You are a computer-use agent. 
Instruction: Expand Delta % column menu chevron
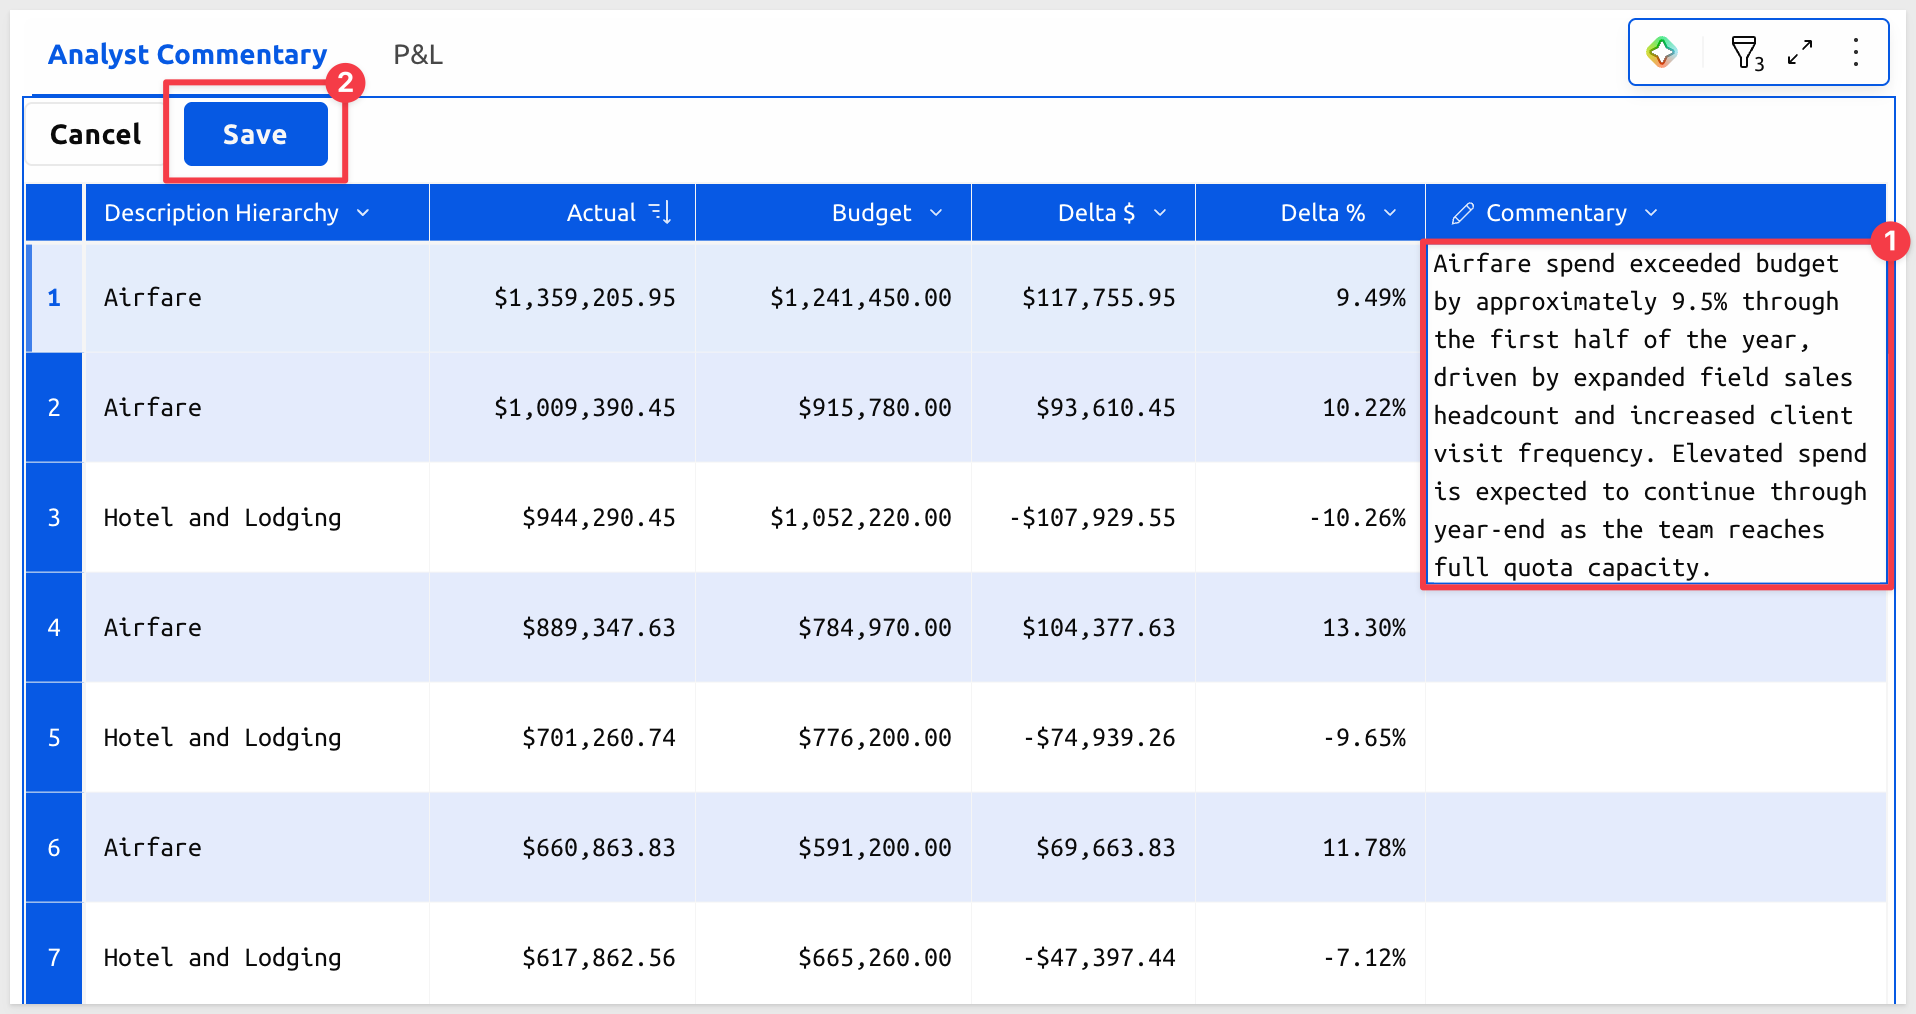[1390, 213]
